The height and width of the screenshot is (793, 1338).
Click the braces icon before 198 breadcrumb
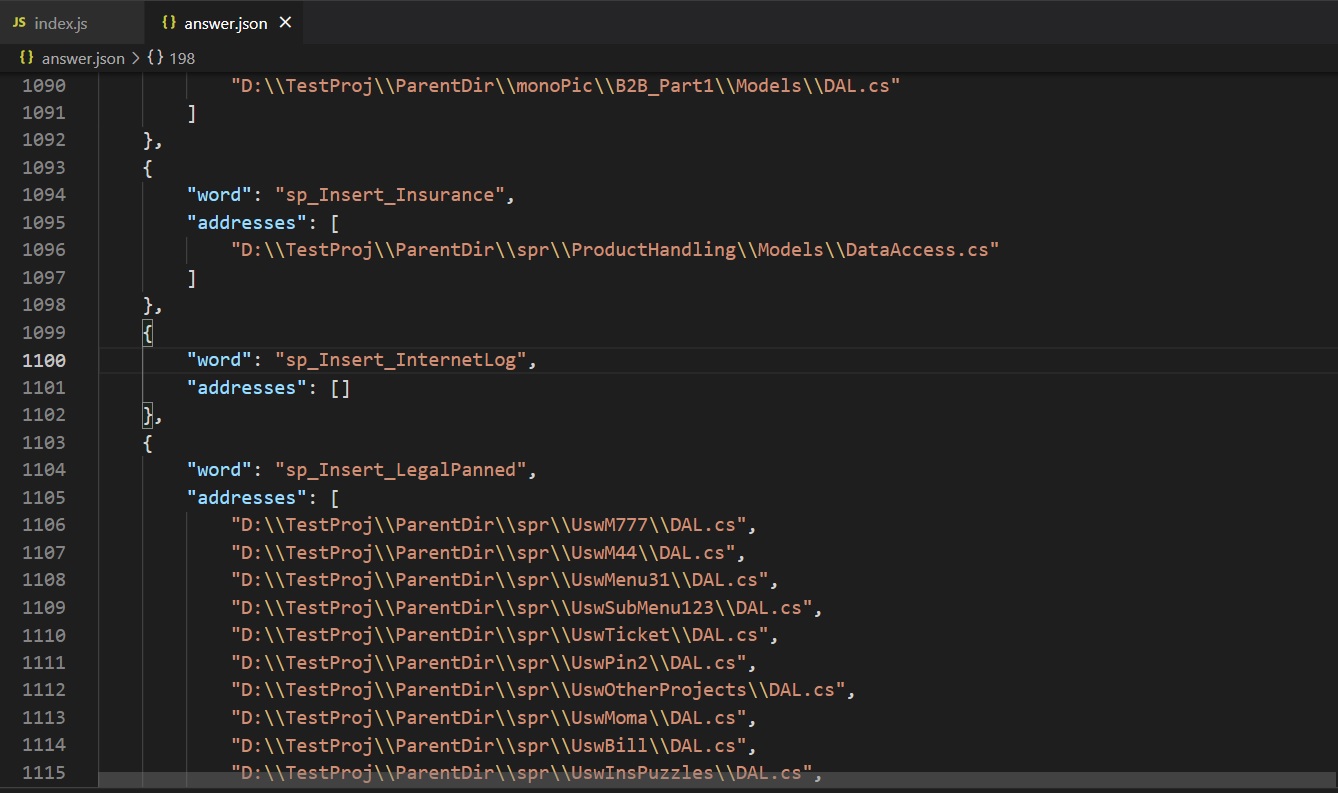pos(155,58)
